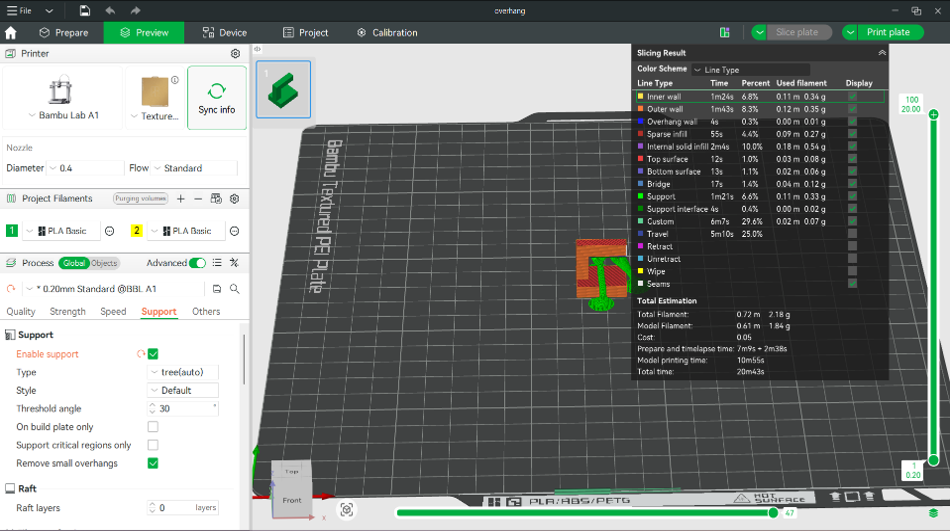
Task: Open support Type tree(auto) dropdown
Action: click(183, 372)
